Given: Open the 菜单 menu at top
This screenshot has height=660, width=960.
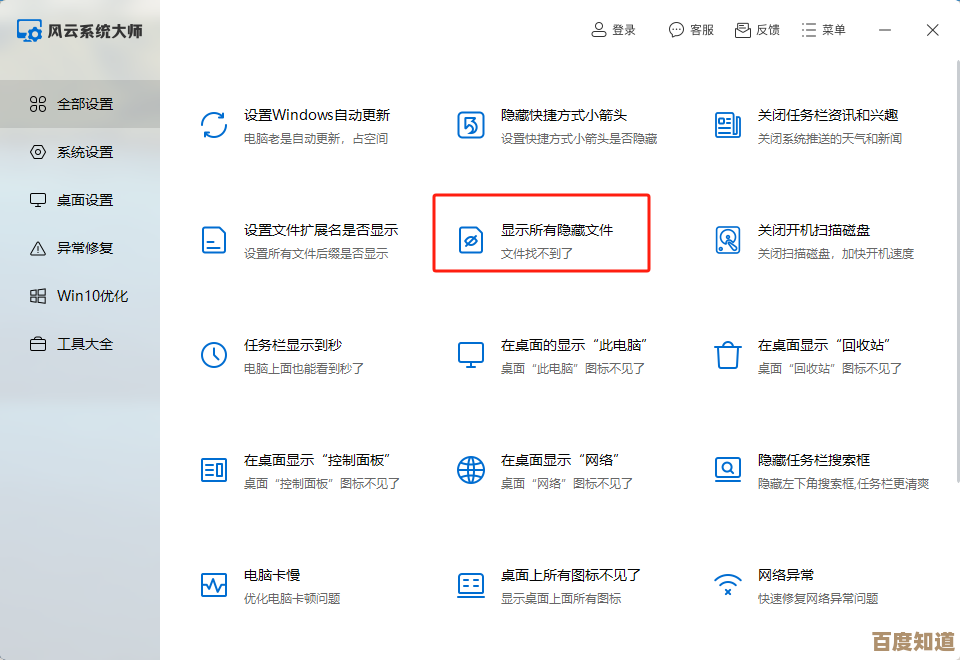Looking at the screenshot, I should click(823, 30).
